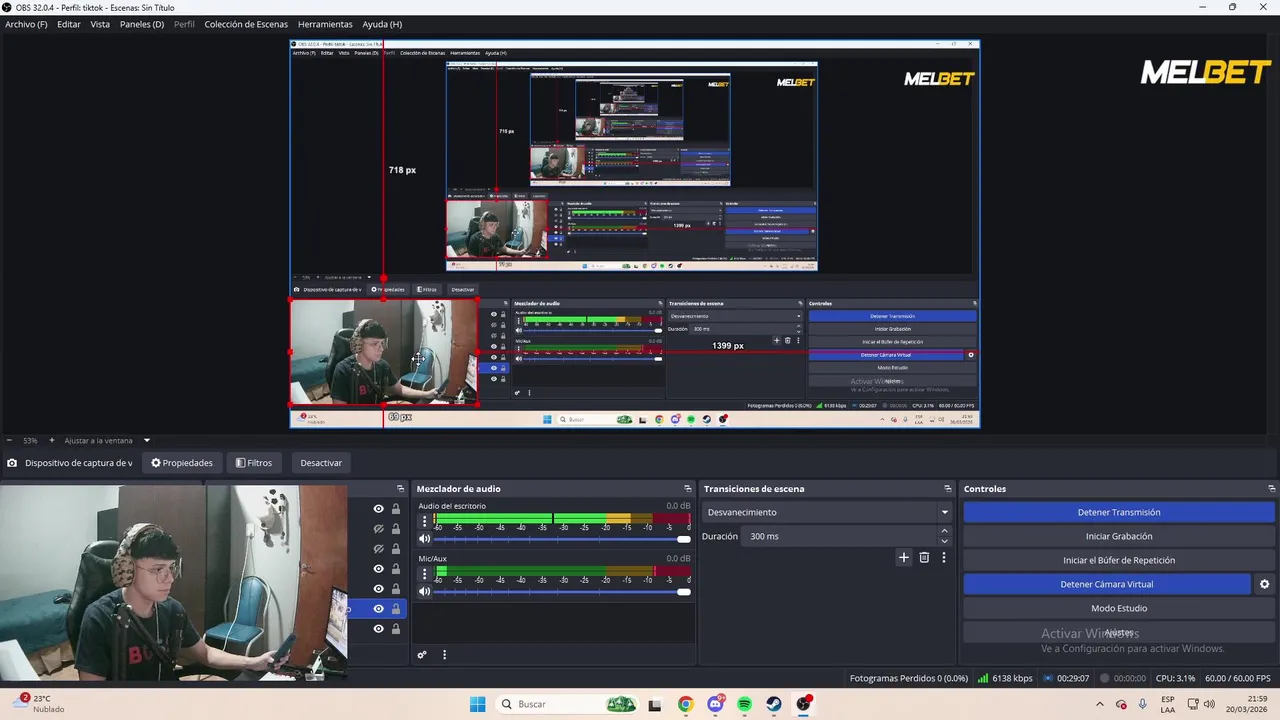Toggle visibility of the fourth source row
1280x720 pixels.
click(x=378, y=569)
